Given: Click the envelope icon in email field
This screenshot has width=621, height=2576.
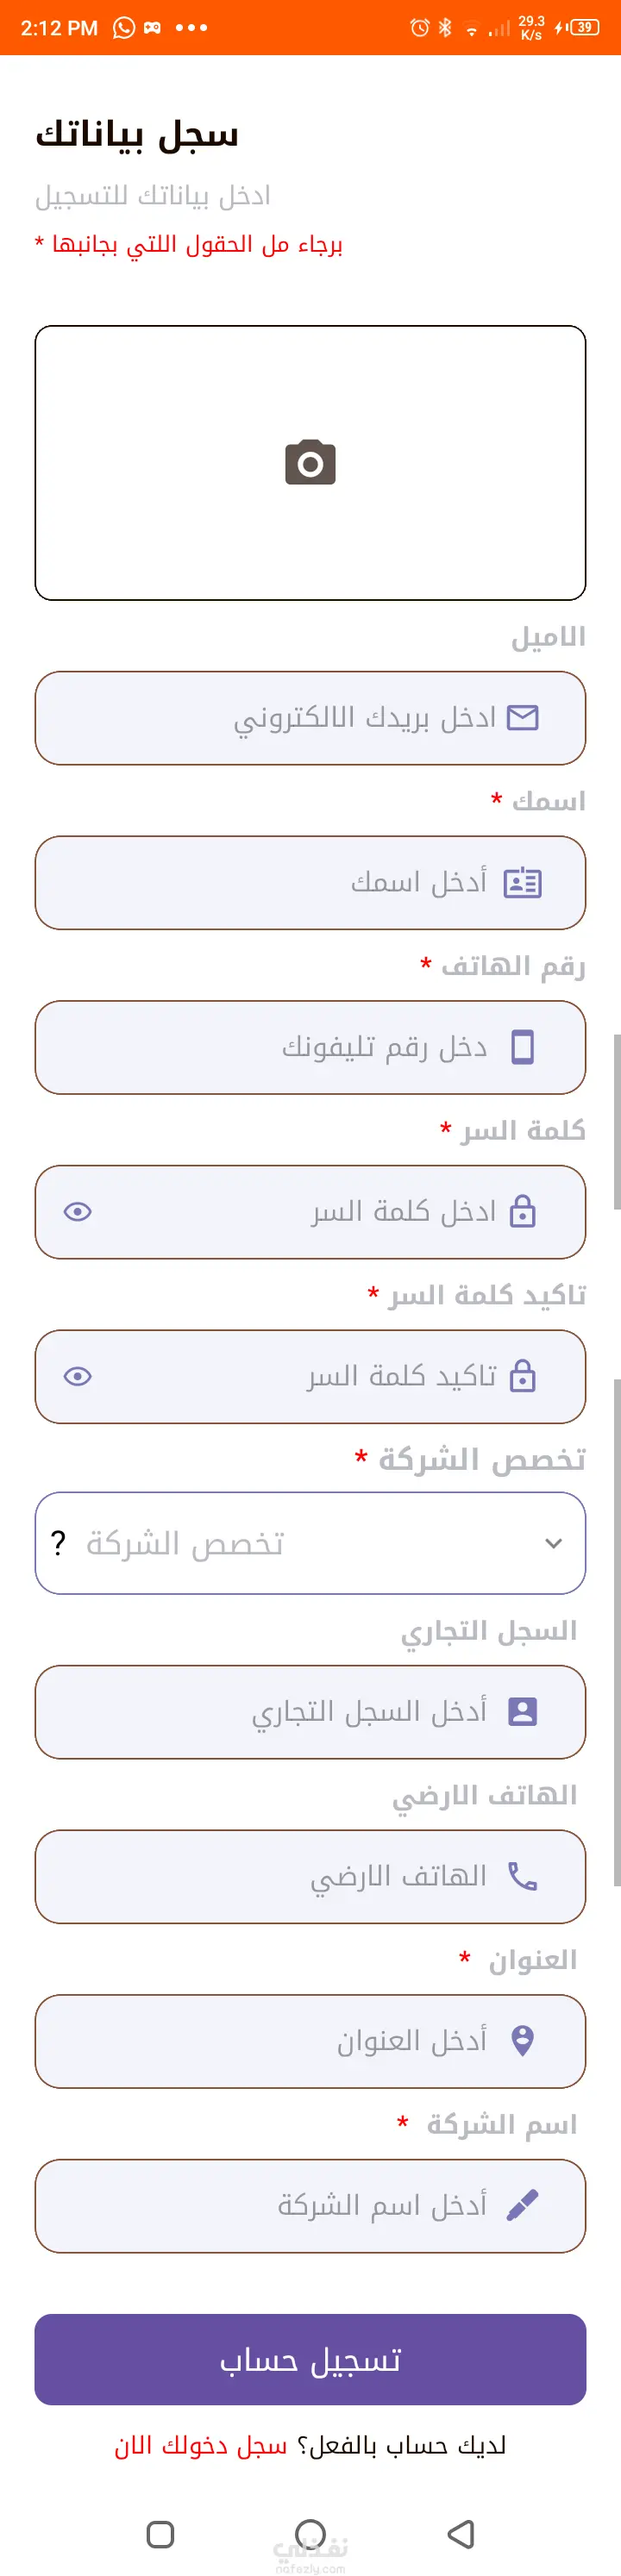Looking at the screenshot, I should pyautogui.click(x=522, y=718).
